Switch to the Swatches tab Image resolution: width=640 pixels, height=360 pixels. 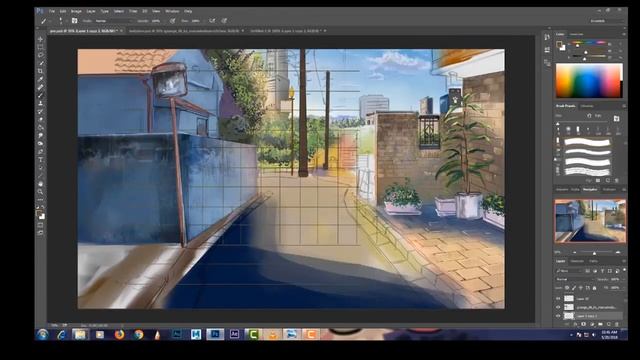click(576, 34)
